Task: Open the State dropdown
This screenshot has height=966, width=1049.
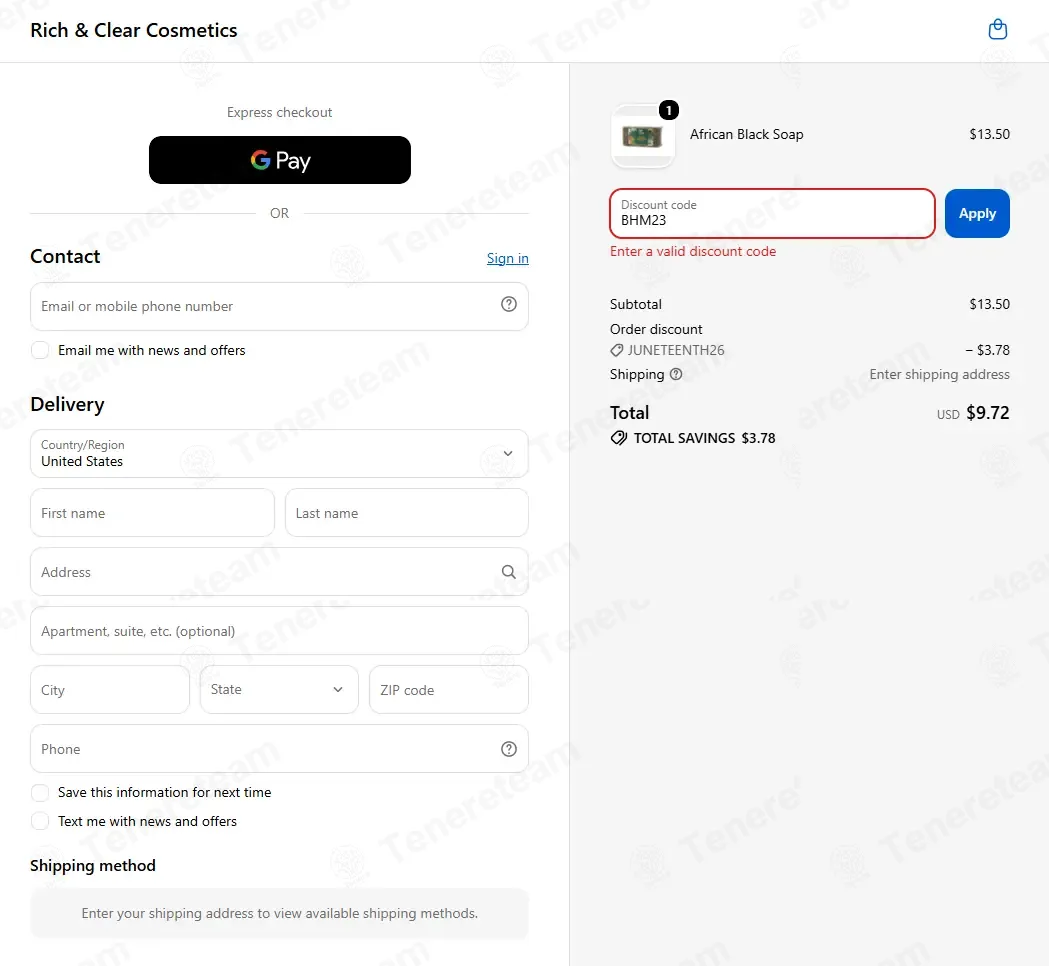Action: tap(279, 690)
